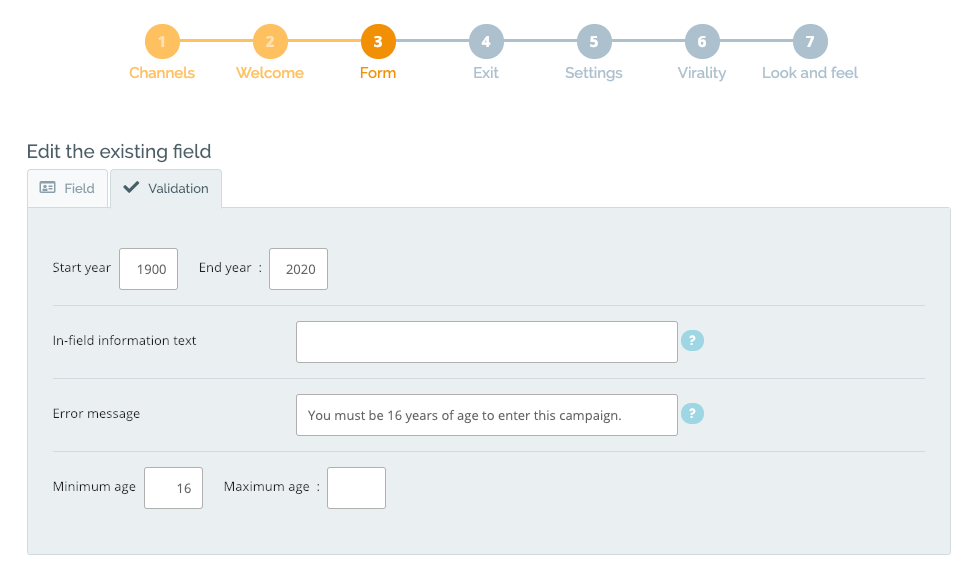Focus the In-field information text box
Screen dimensions: 968x570
coord(486,342)
